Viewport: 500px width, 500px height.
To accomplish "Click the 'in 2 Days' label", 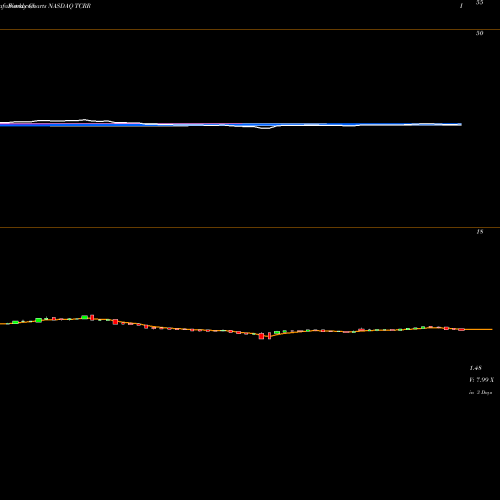I will pyautogui.click(x=480, y=393).
